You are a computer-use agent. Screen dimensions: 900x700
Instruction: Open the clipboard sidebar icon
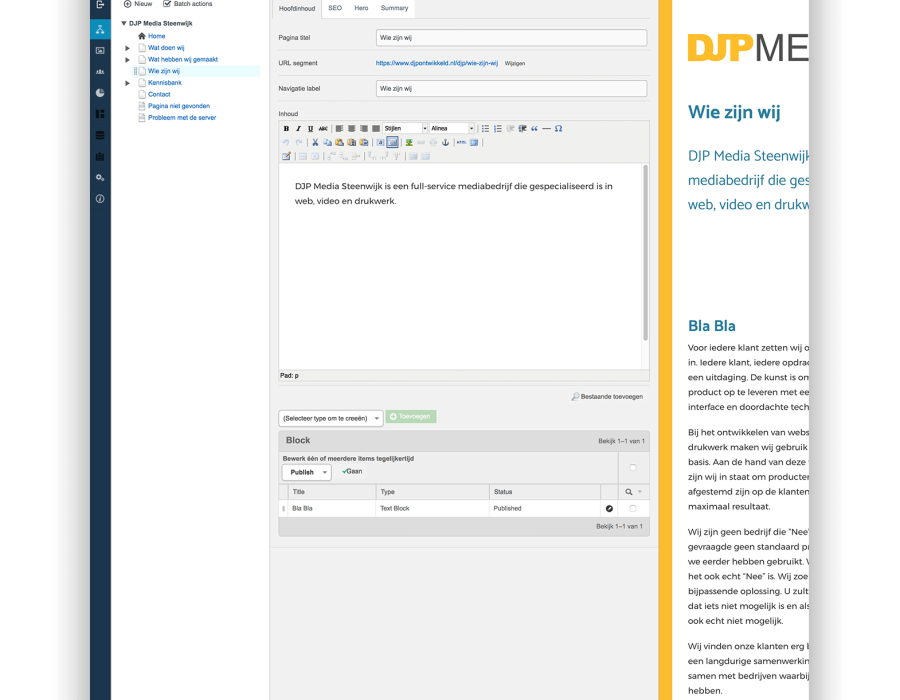pos(100,157)
